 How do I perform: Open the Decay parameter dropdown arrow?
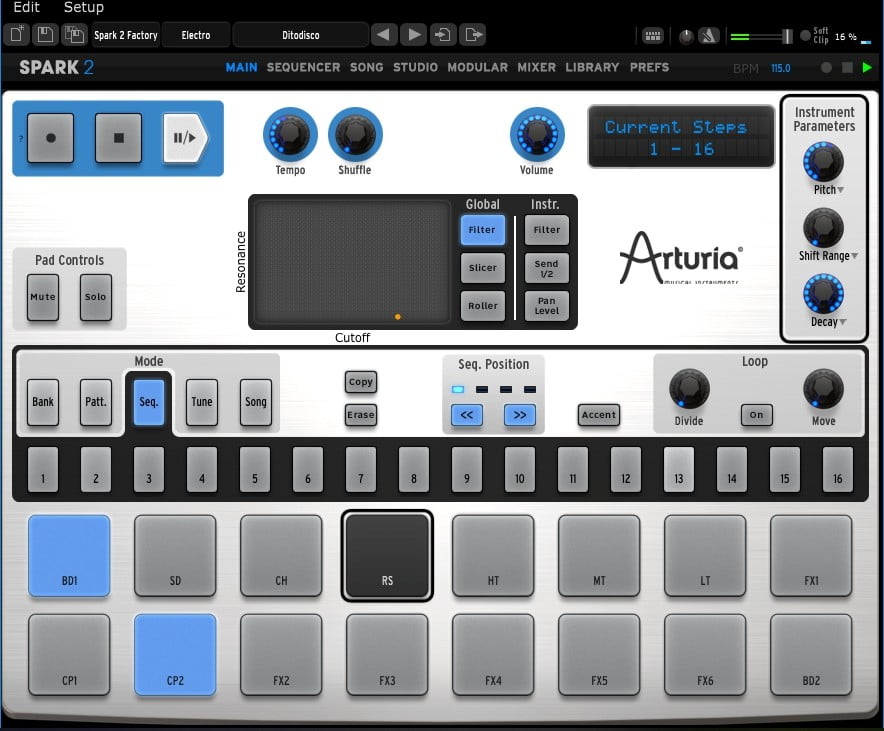coord(843,322)
